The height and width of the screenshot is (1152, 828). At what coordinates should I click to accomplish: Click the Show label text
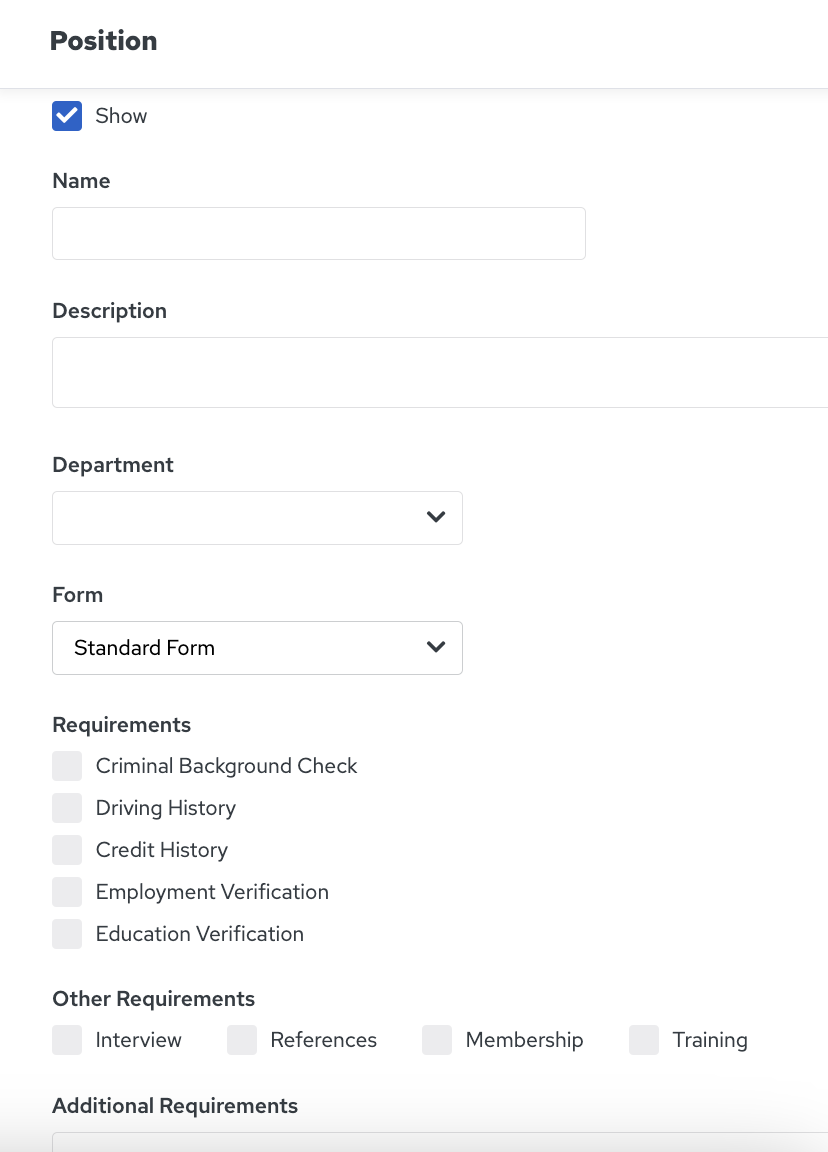[x=121, y=116]
